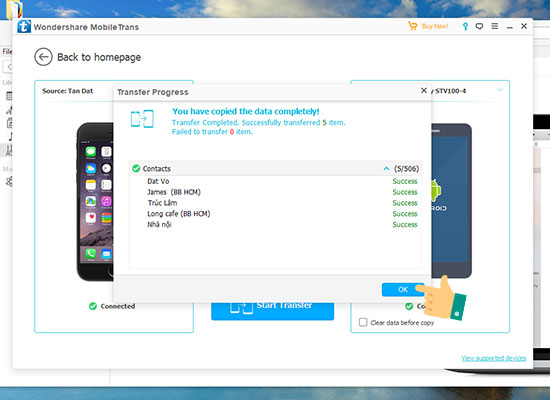Open View supported devices link
This screenshot has height=400, width=550.
tap(494, 358)
